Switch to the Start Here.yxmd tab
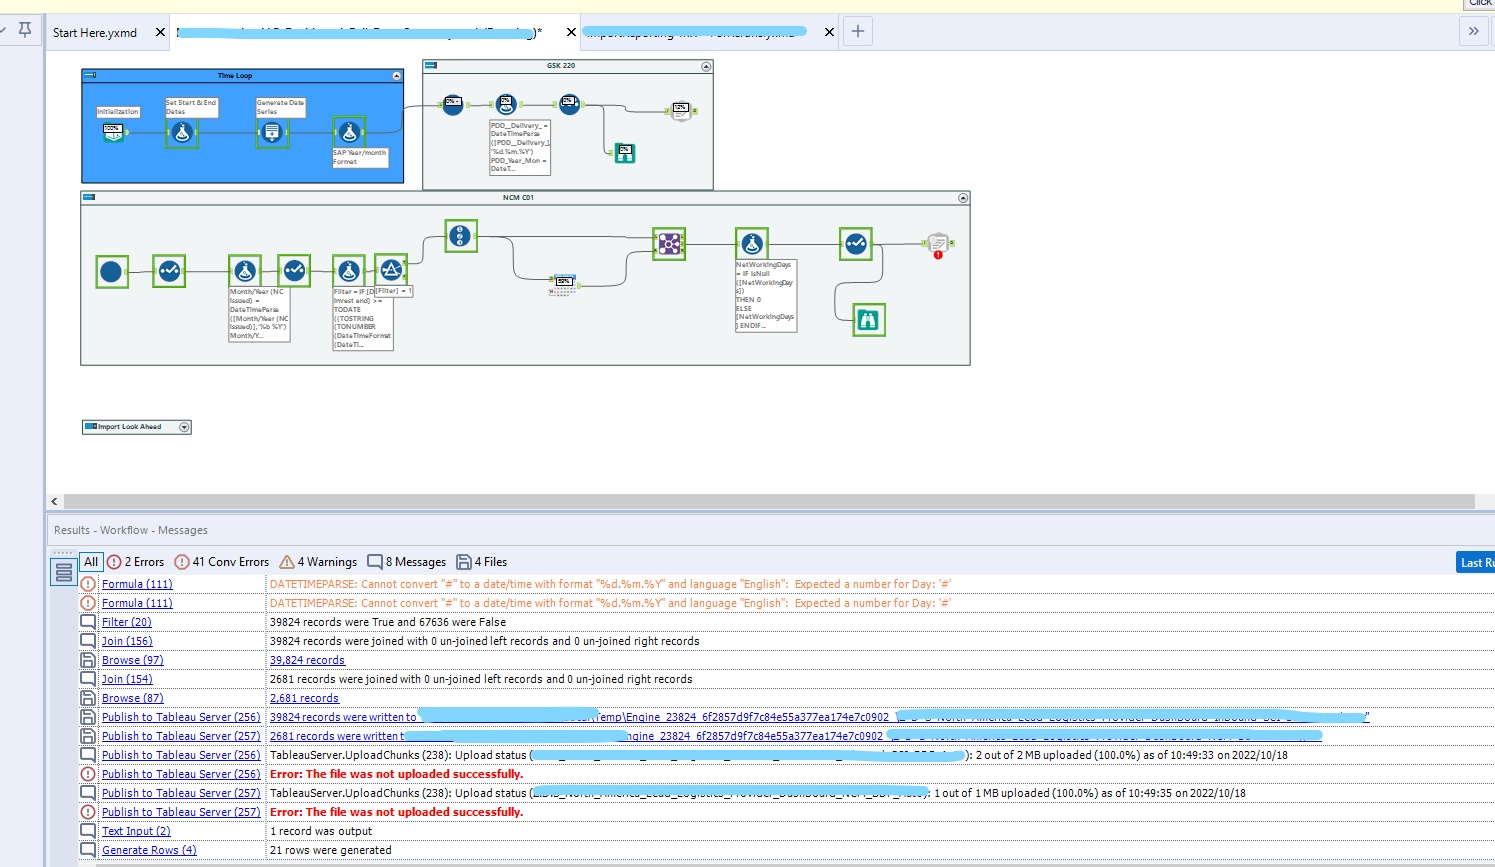This screenshot has height=867, width=1495. 95,33
